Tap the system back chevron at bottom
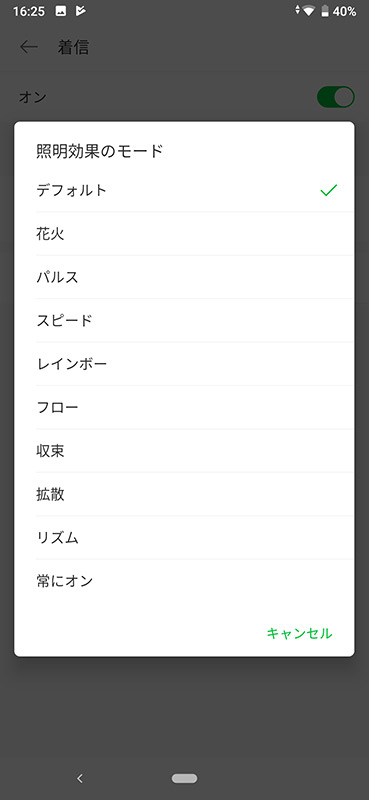 click(80, 778)
